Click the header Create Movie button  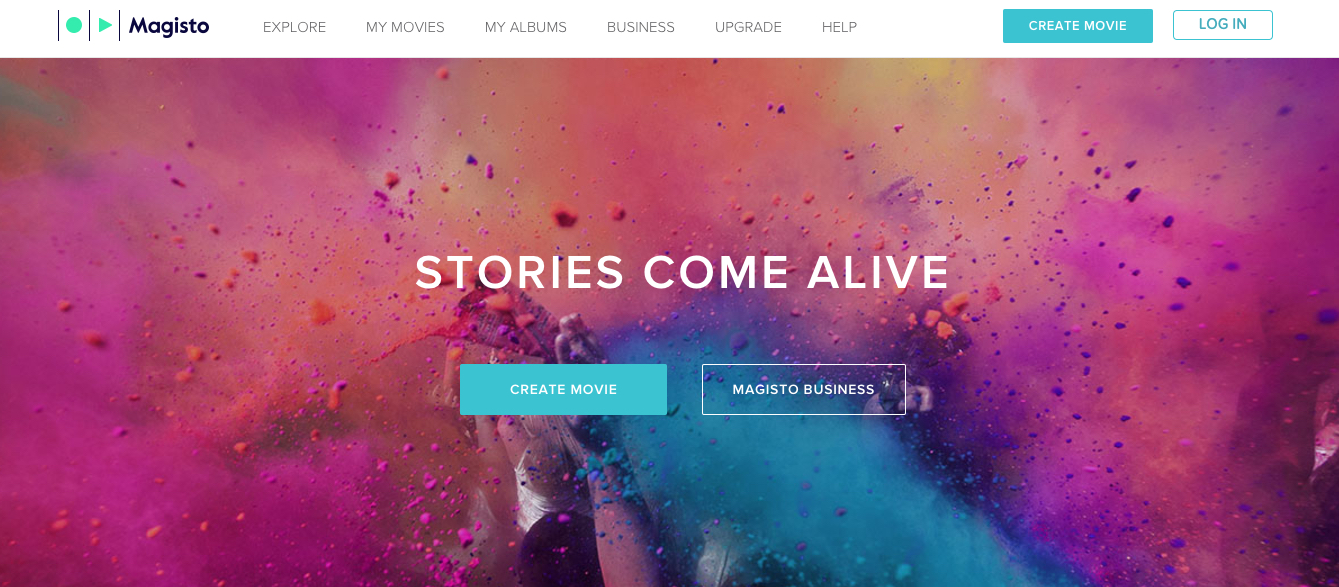tap(1078, 26)
